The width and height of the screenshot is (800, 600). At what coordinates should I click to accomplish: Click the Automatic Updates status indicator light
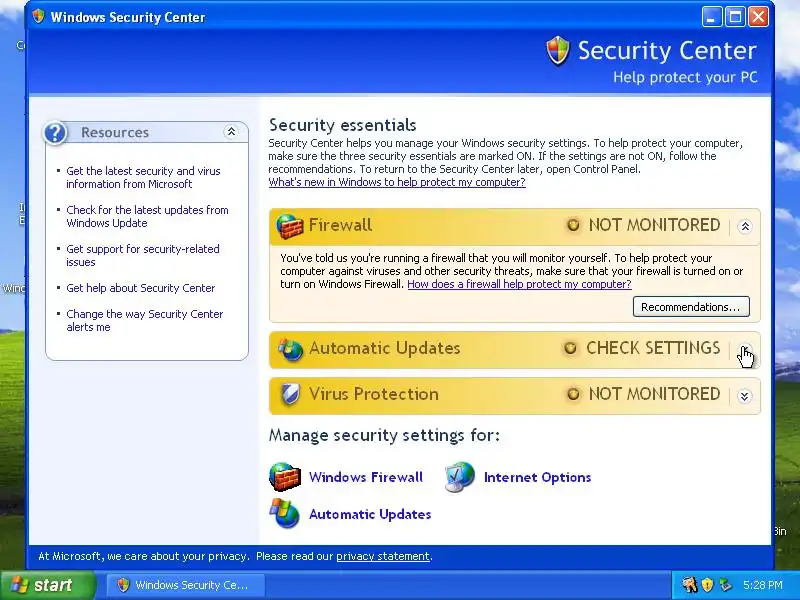[x=570, y=348]
